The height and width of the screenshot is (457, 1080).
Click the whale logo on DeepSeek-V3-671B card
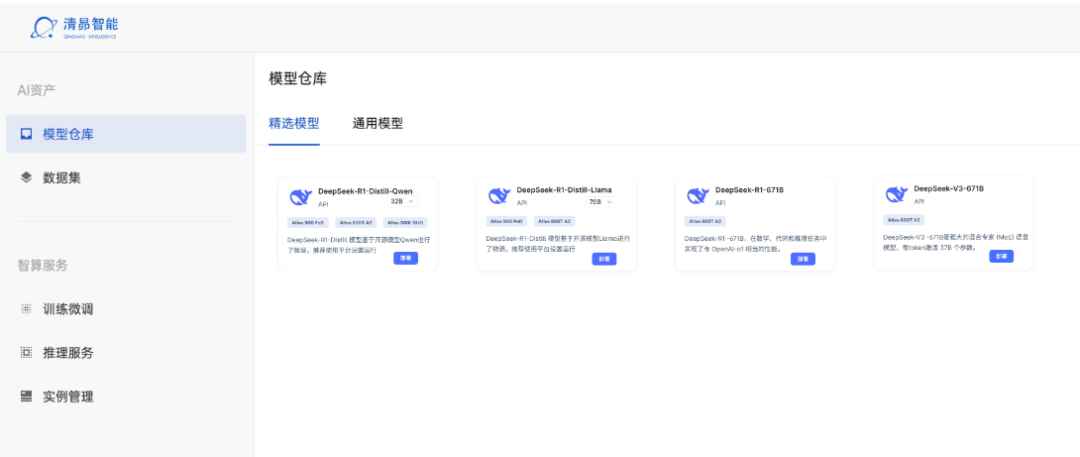pyautogui.click(x=896, y=195)
